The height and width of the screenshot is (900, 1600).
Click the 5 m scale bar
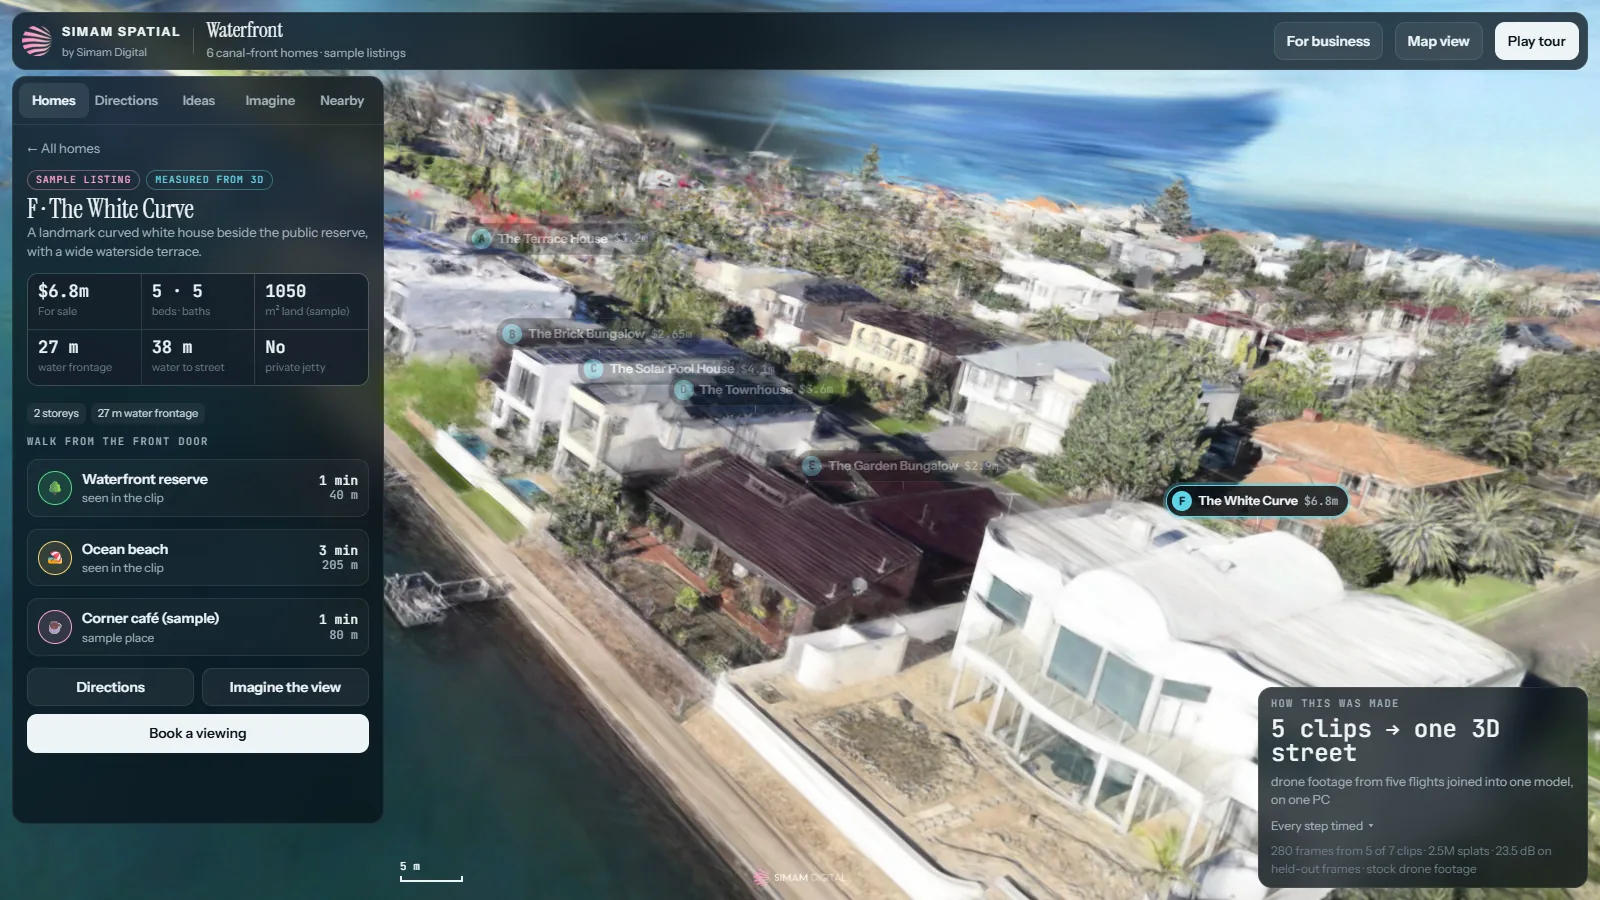[x=431, y=872]
